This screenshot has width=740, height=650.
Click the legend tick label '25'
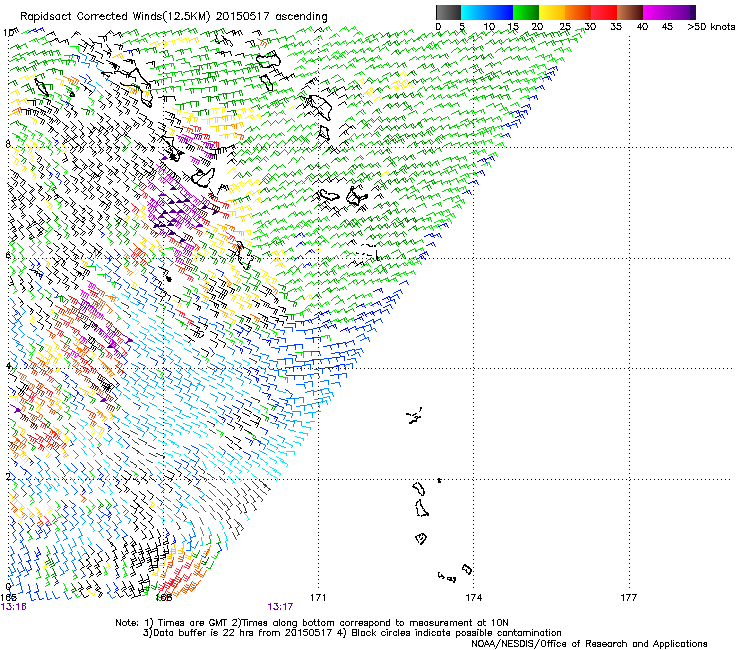click(x=565, y=27)
